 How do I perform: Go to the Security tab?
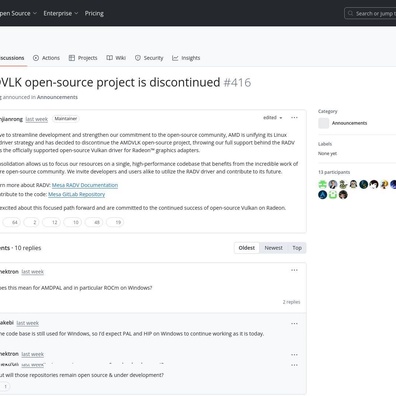[149, 58]
